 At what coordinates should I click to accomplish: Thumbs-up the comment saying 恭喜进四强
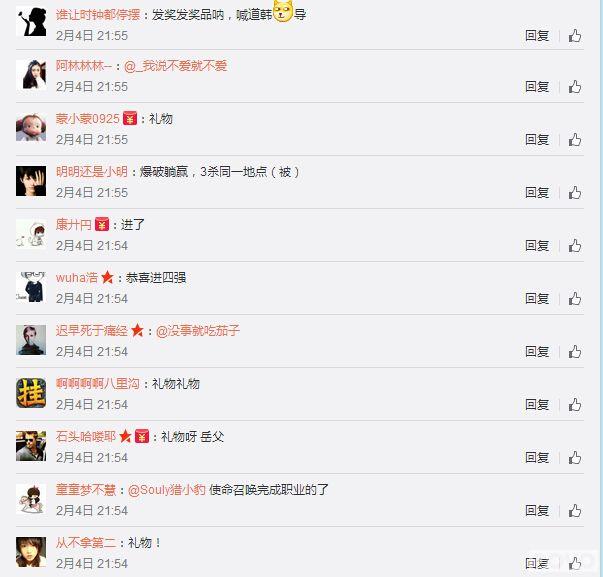tap(575, 299)
